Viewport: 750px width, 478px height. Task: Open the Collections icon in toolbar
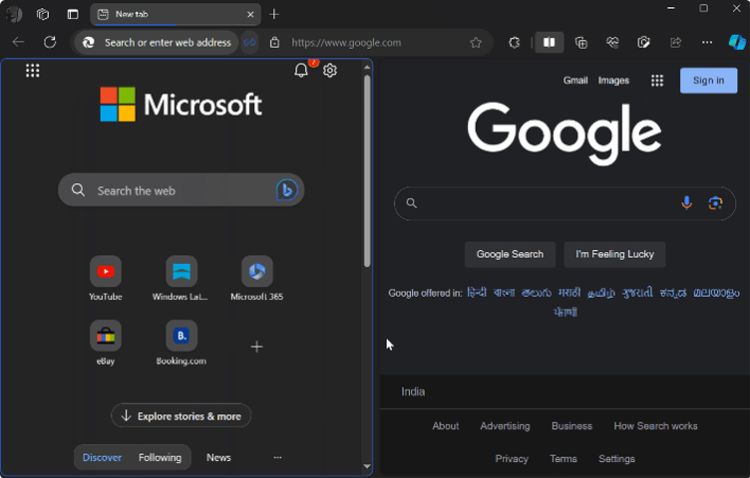click(581, 43)
